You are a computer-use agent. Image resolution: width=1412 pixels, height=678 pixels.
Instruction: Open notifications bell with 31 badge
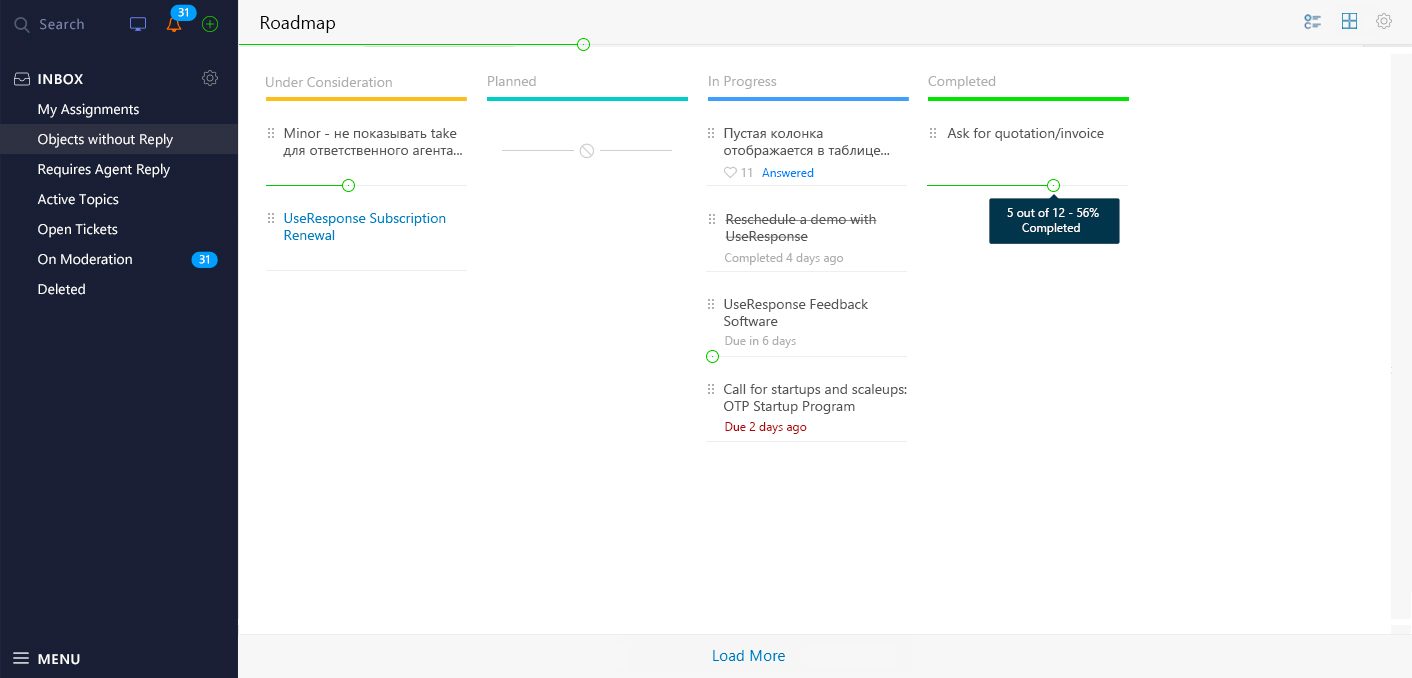click(174, 25)
